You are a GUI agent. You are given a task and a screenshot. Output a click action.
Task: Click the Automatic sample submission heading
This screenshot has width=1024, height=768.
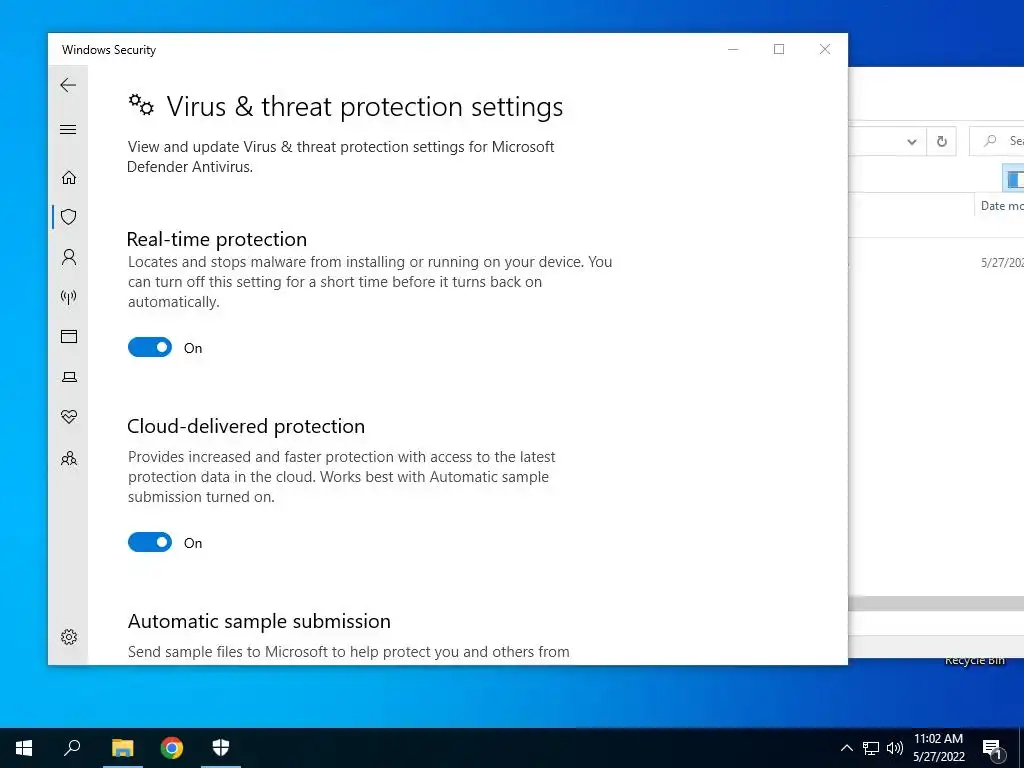259,621
